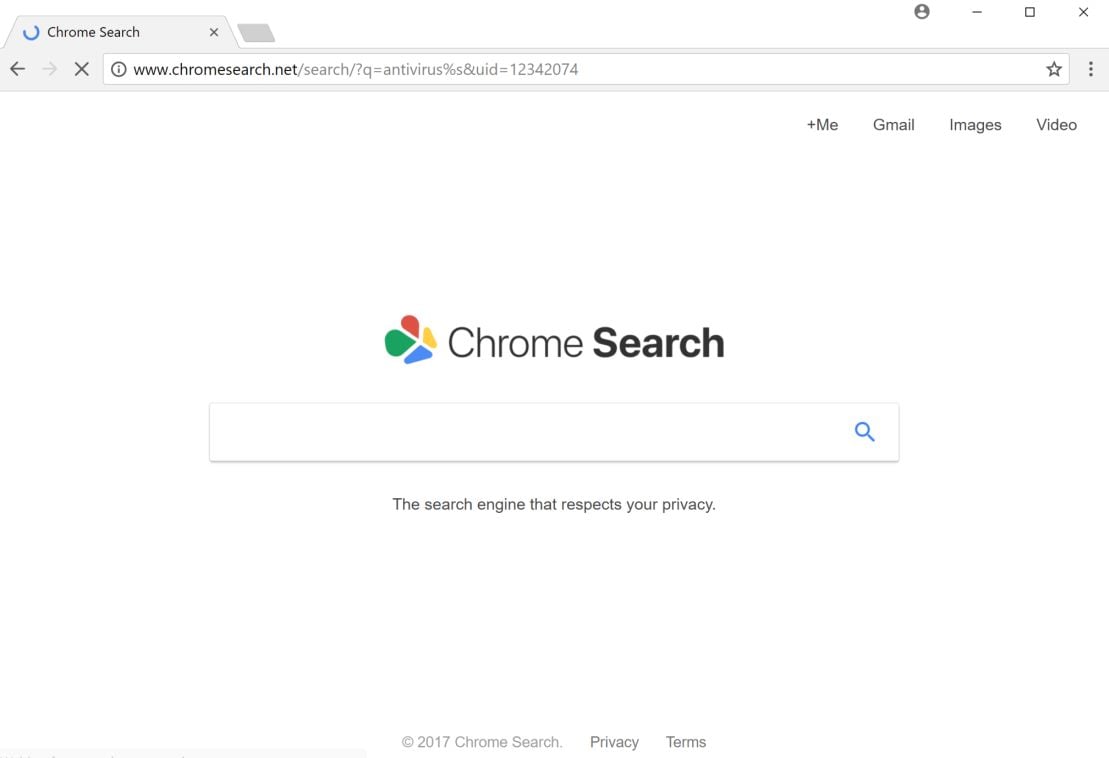1109x758 pixels.
Task: Open the +Me link
Action: (822, 125)
